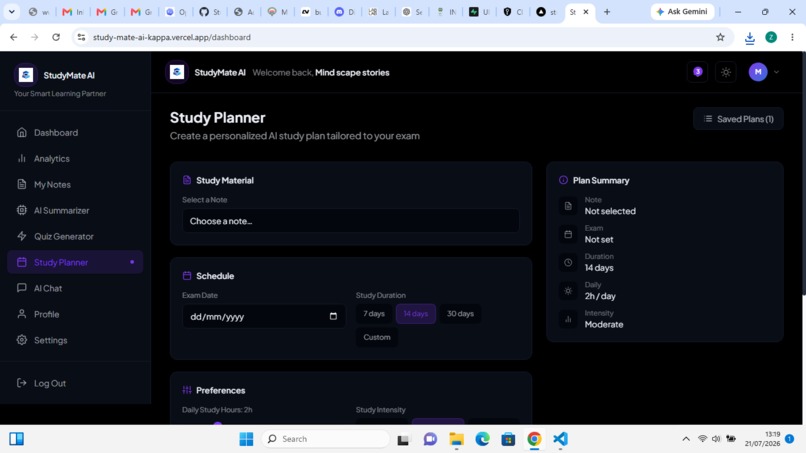
Task: Open tab search dropdown arrow
Action: coord(11,11)
